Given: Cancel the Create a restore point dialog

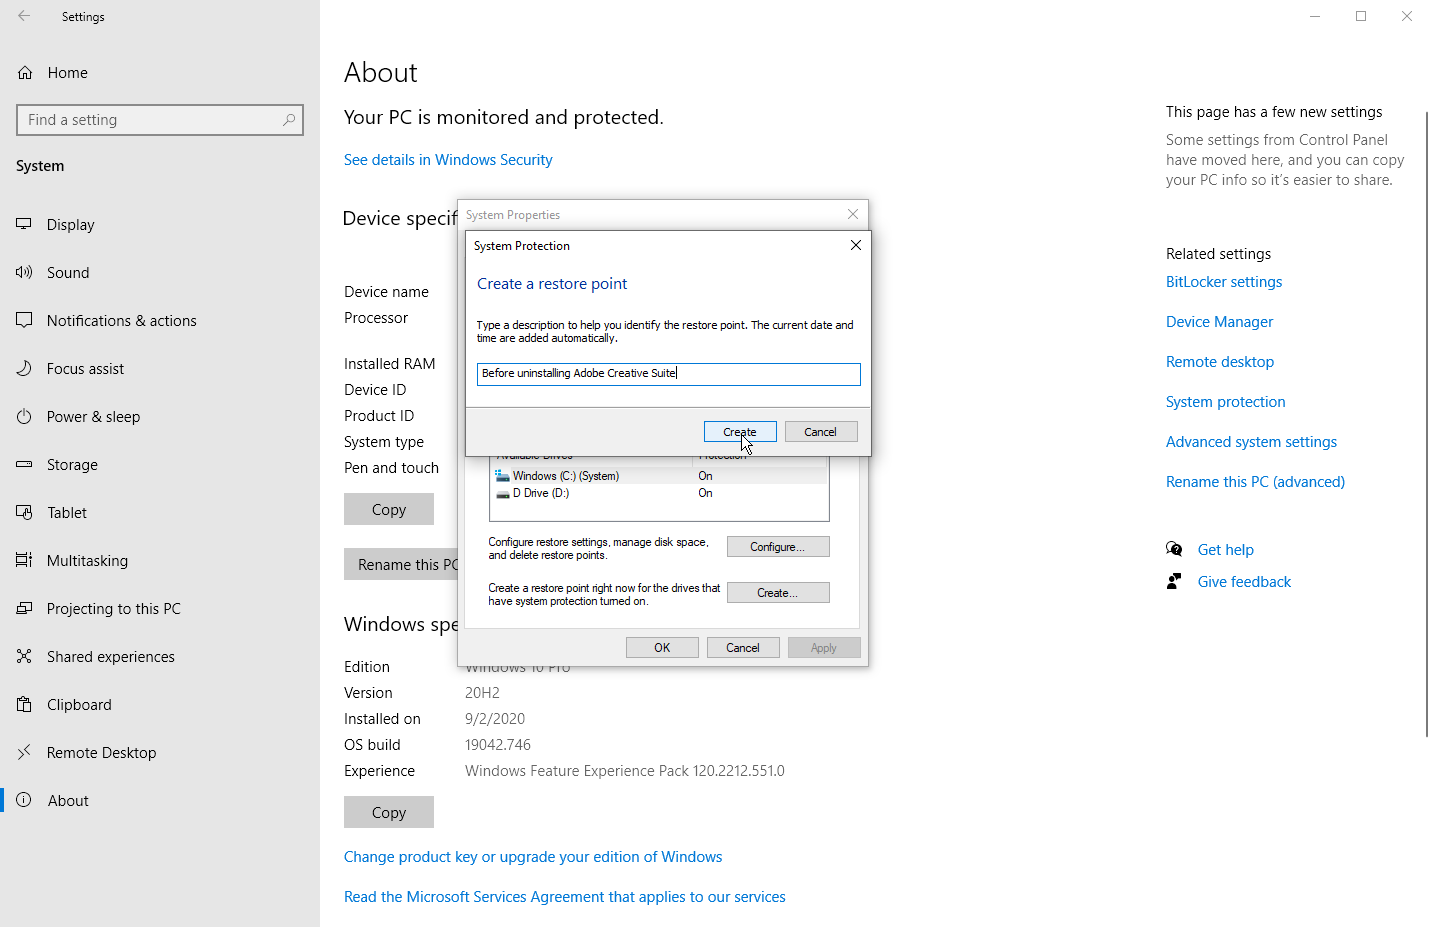Looking at the screenshot, I should [x=821, y=432].
